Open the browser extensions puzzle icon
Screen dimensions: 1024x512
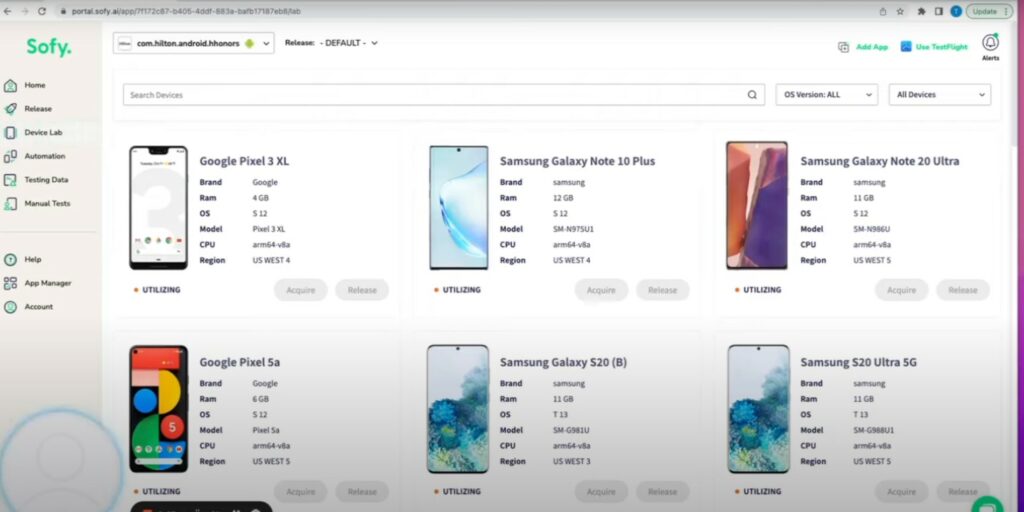(x=921, y=11)
